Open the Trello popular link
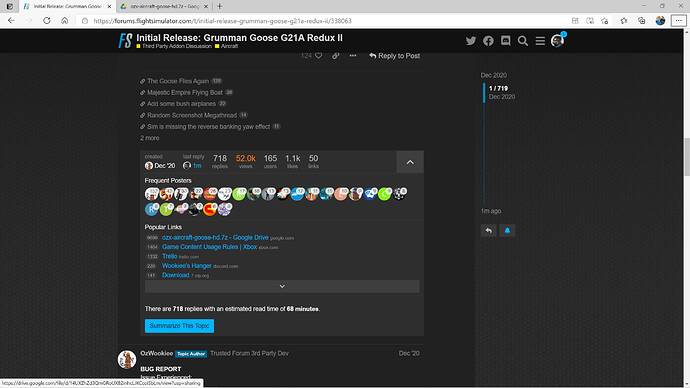This screenshot has height=388, width=690. (169, 256)
